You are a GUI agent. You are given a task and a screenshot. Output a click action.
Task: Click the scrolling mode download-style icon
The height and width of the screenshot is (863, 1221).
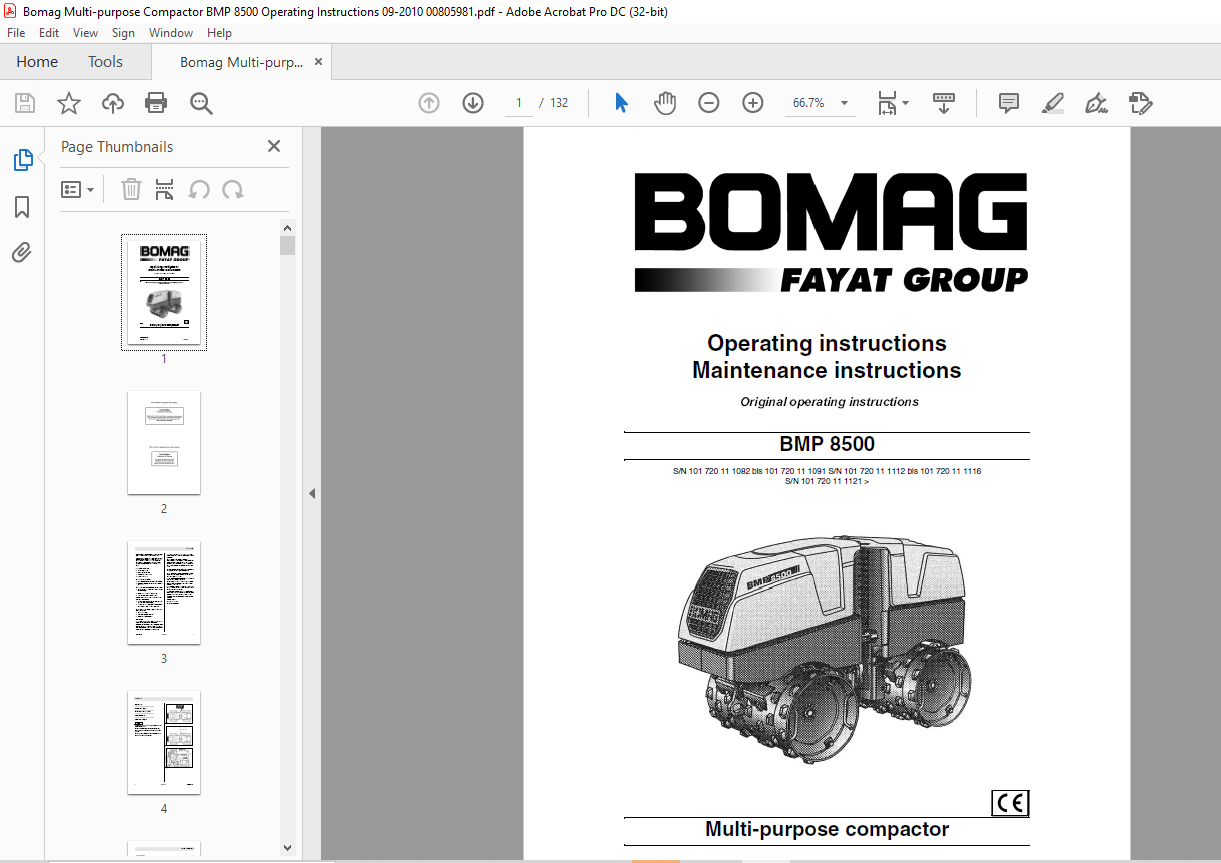(x=944, y=103)
